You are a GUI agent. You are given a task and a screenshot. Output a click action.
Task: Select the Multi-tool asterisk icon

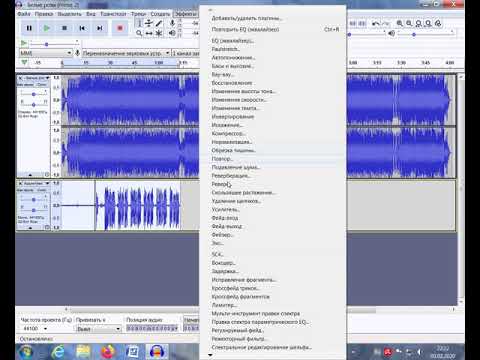tap(159, 33)
